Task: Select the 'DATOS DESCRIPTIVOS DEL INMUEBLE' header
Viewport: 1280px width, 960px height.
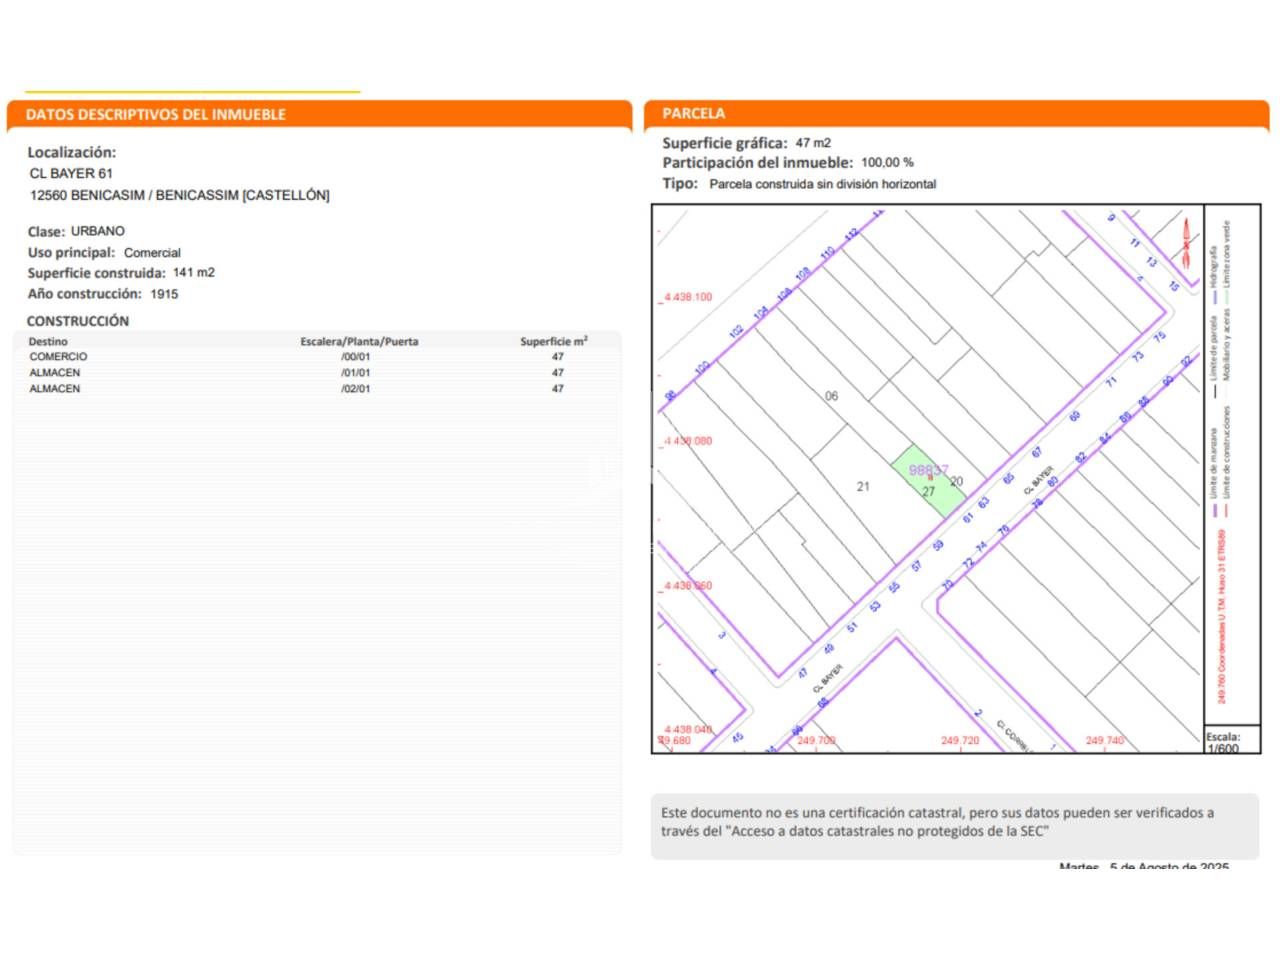Action: [156, 115]
